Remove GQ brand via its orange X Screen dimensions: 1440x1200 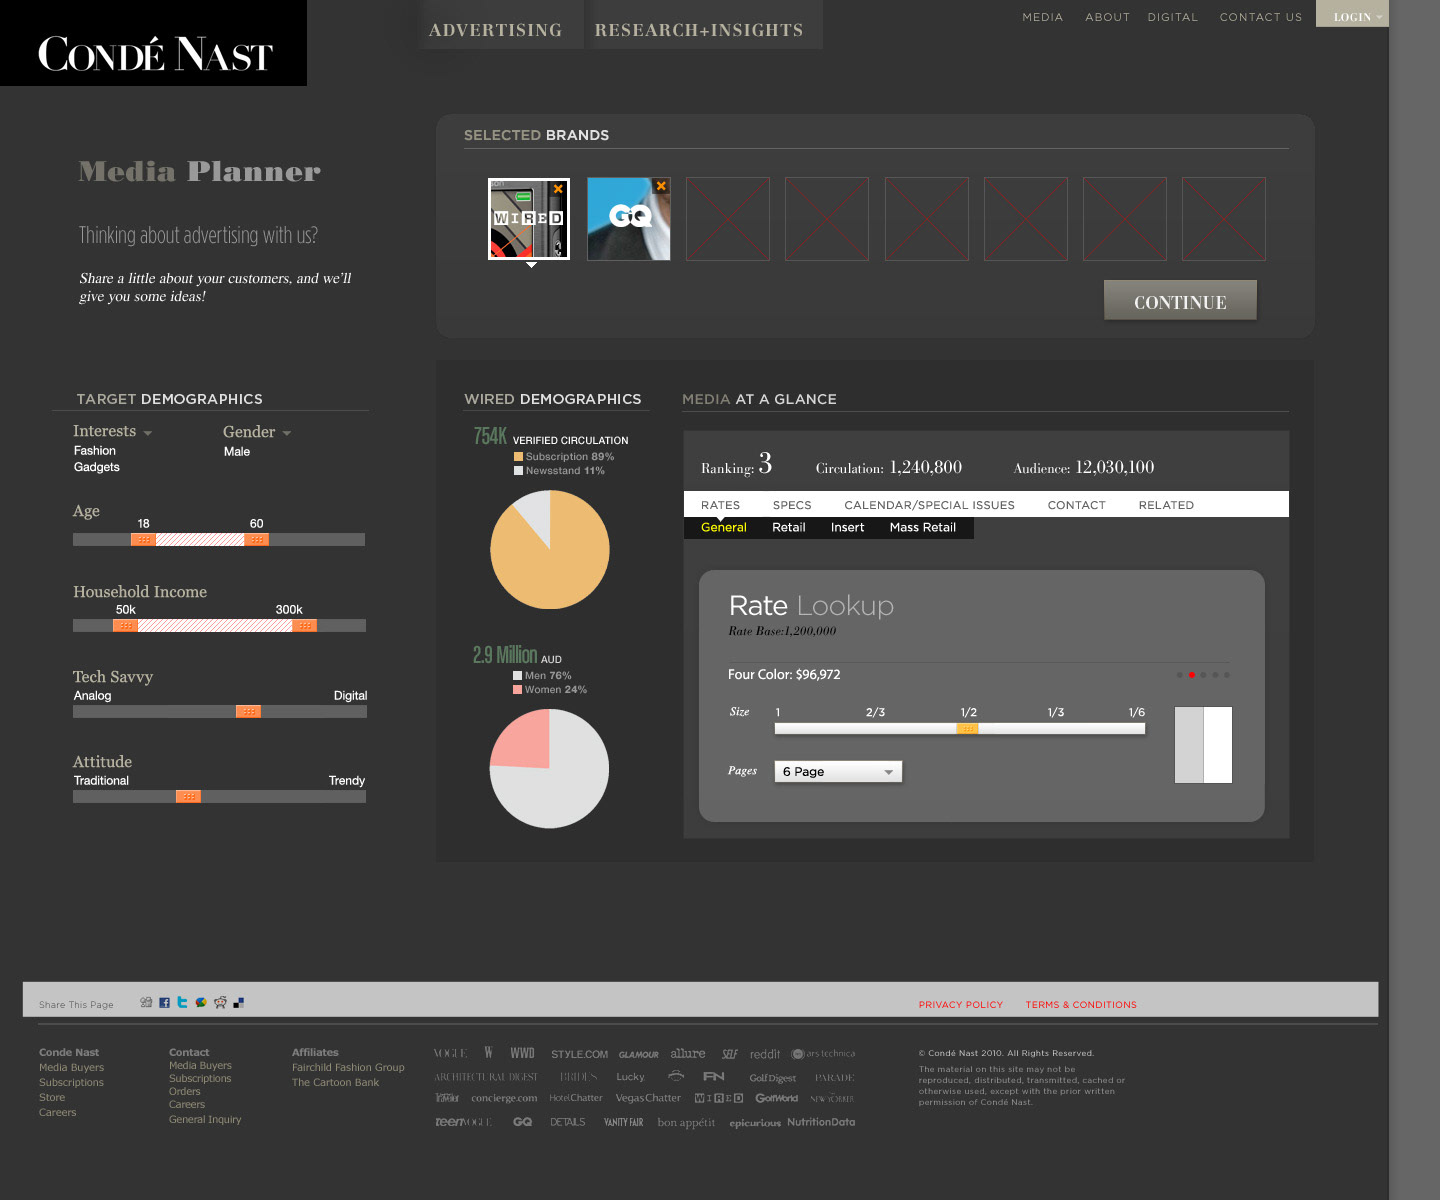(x=661, y=186)
